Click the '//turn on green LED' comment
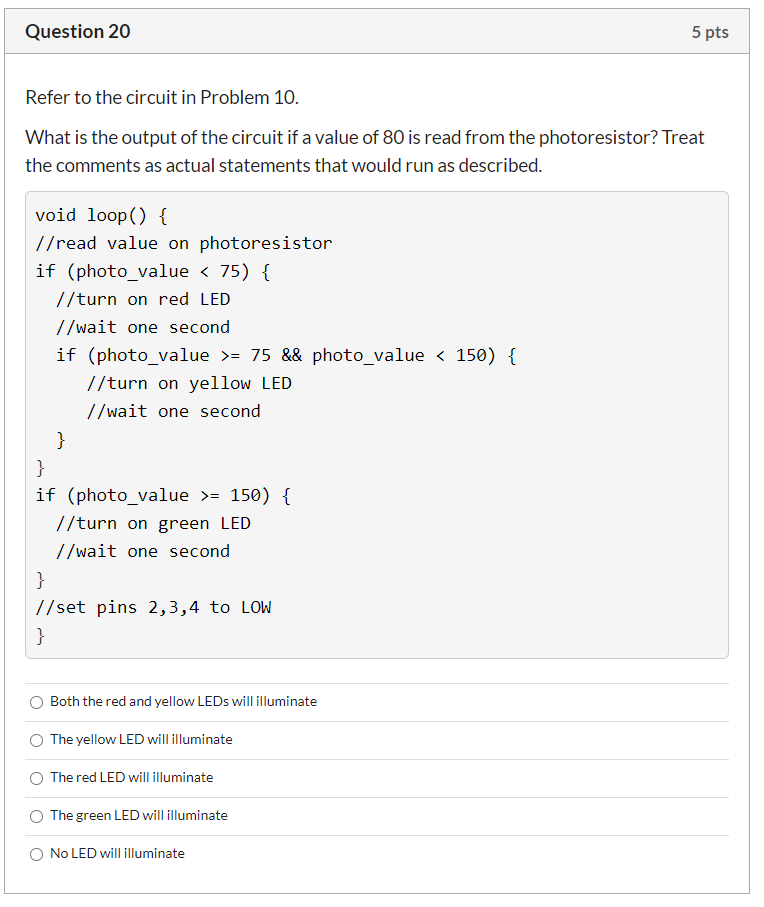The width and height of the screenshot is (764, 907). click(153, 523)
